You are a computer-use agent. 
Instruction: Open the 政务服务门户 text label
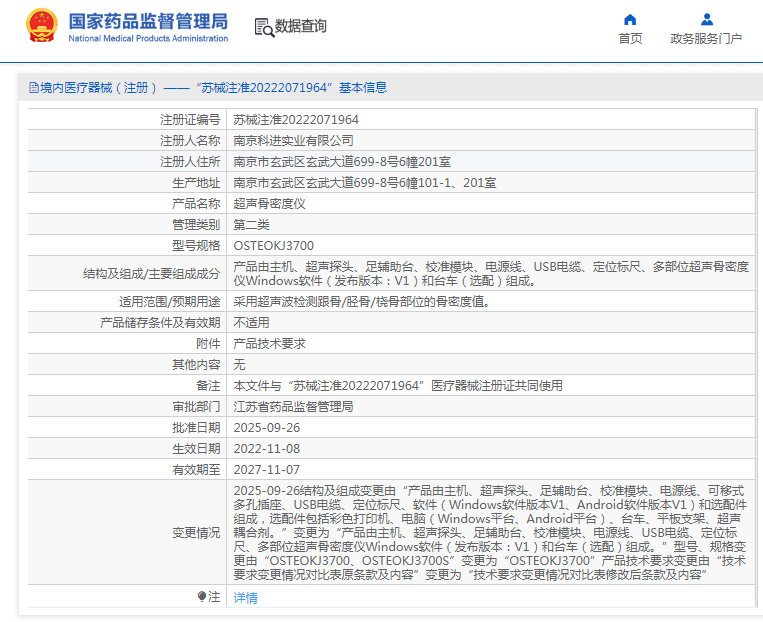706,39
